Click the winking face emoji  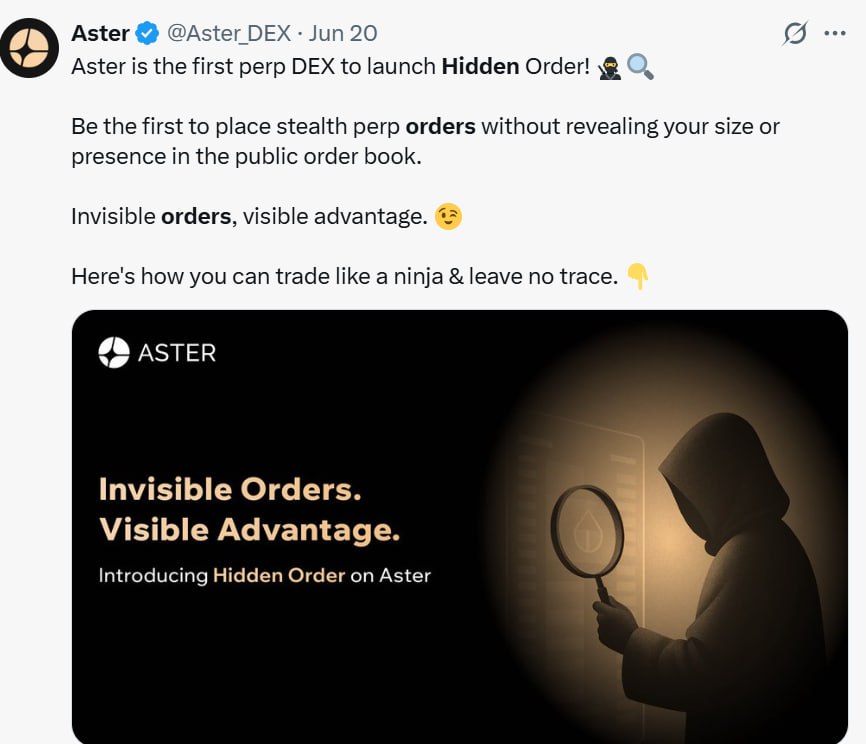pyautogui.click(x=449, y=216)
